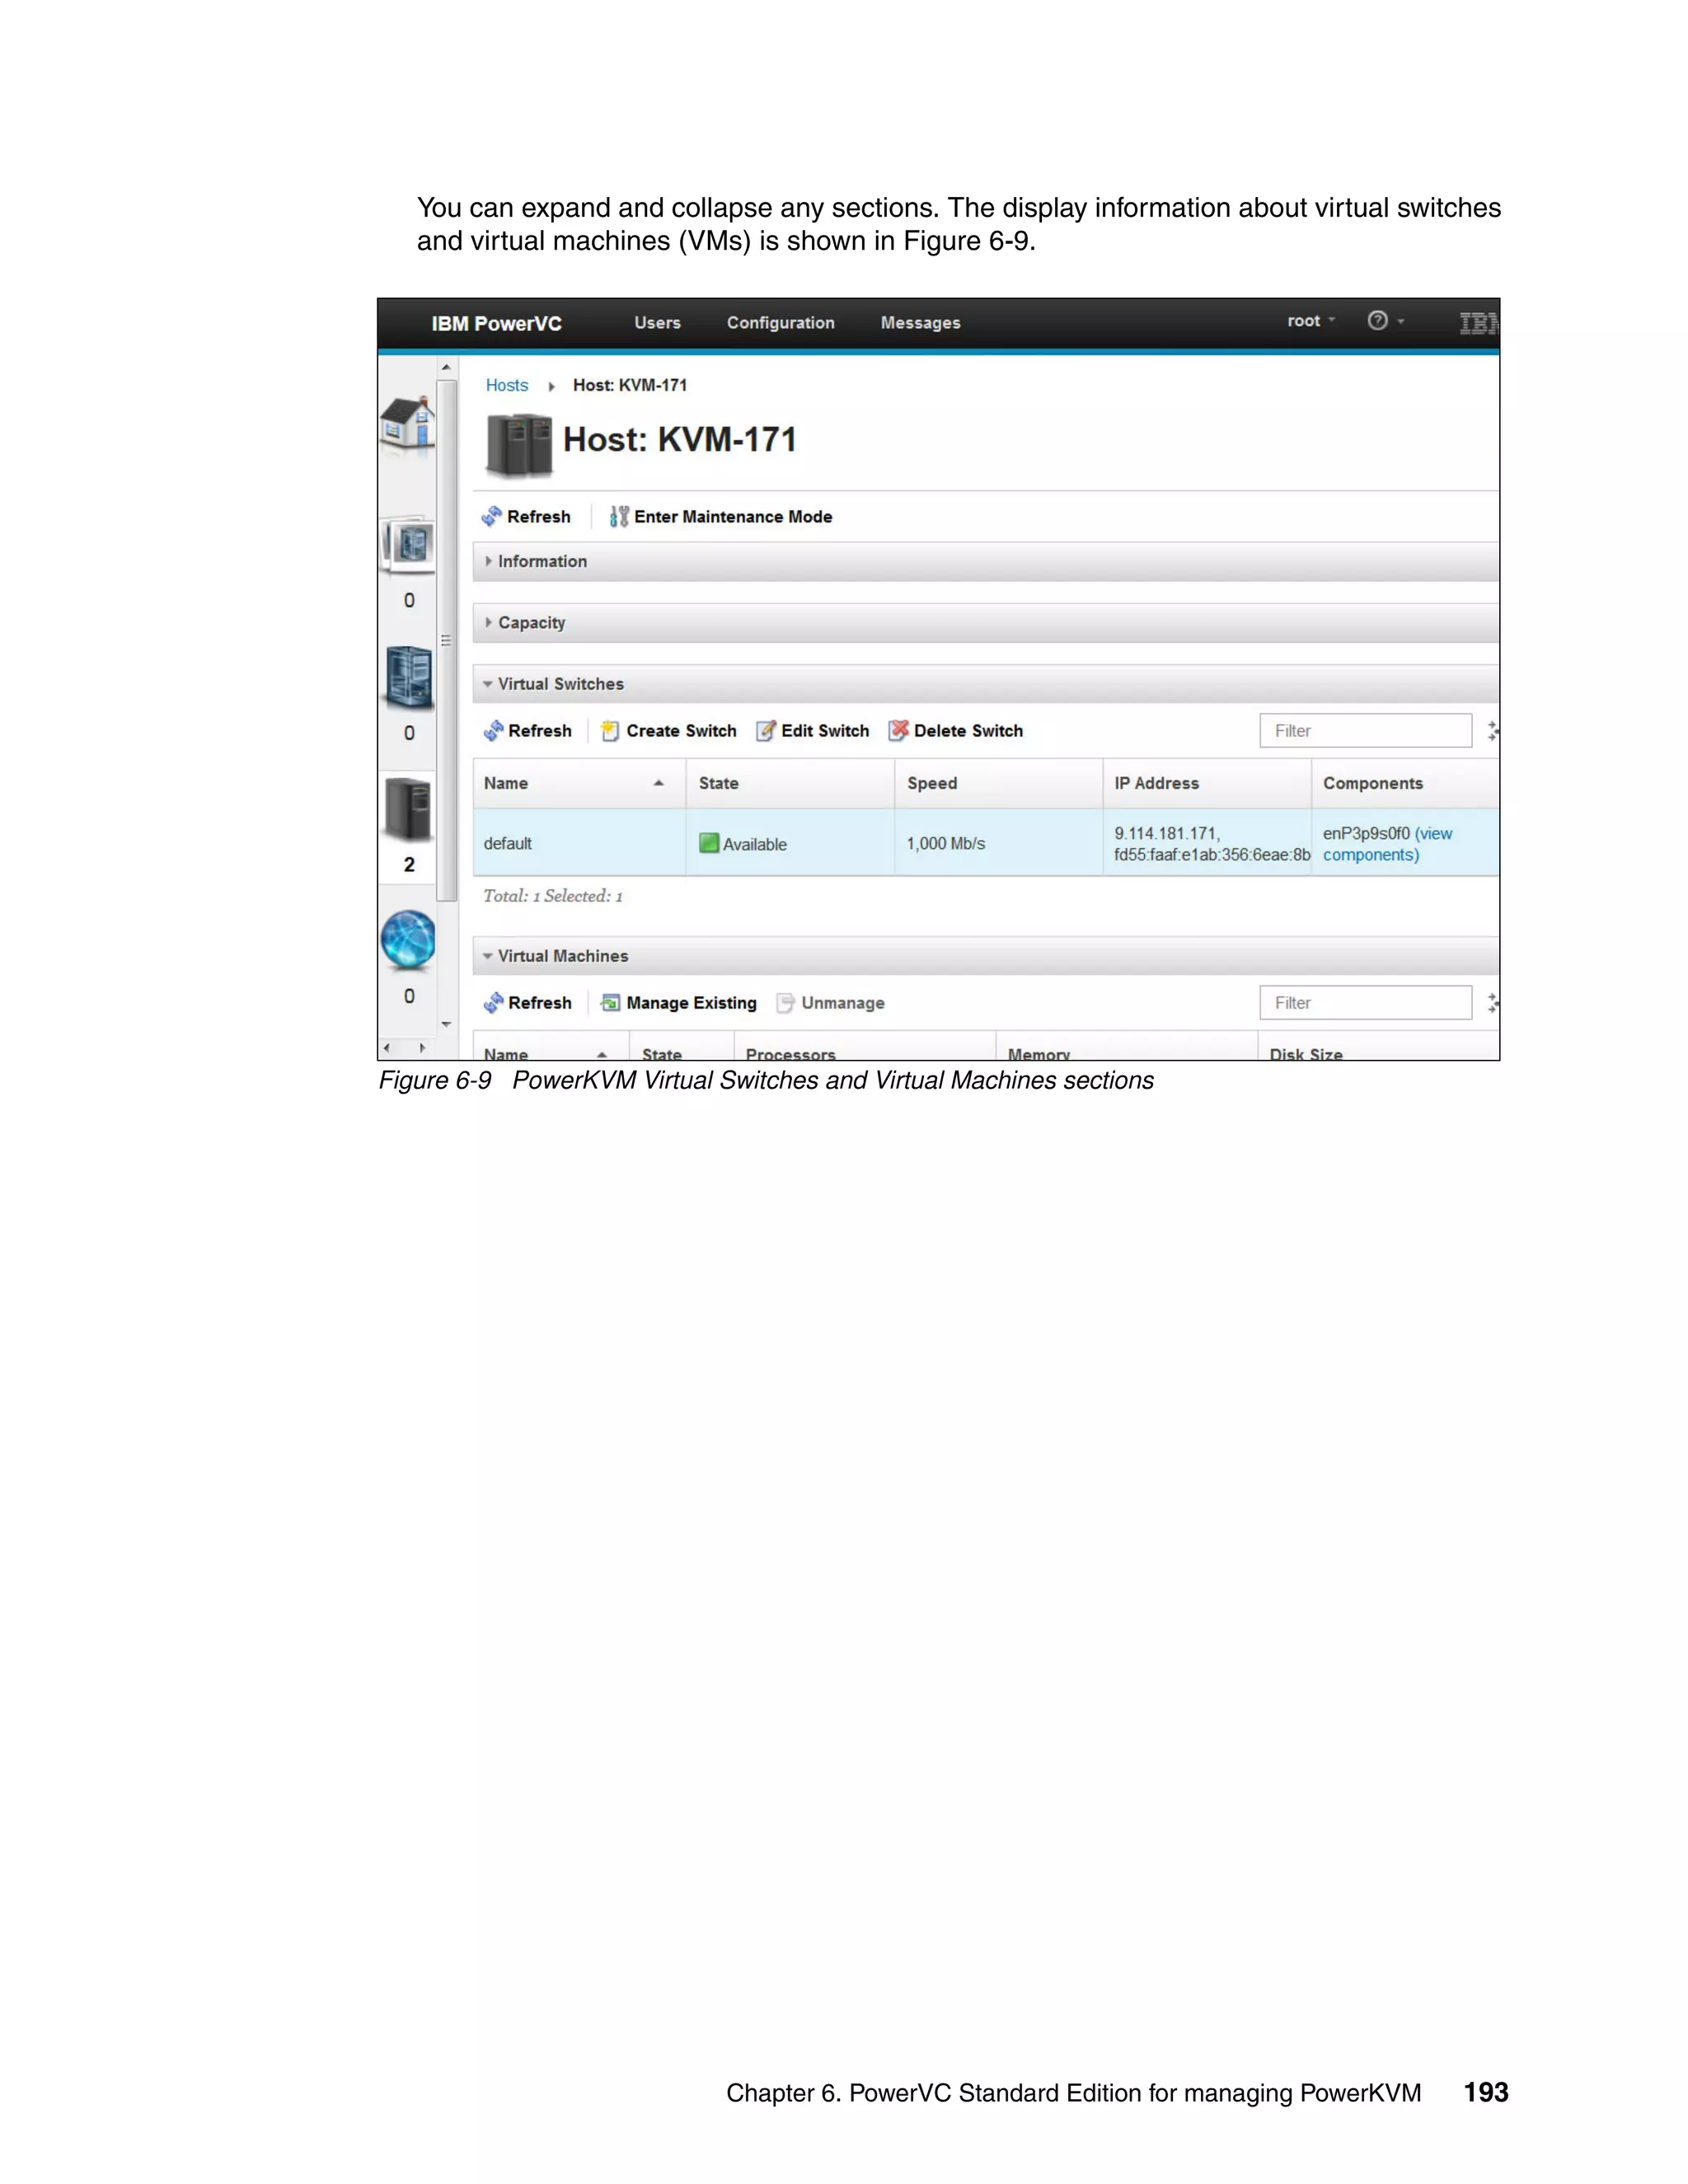Click Host: KVM-171 breadcrumb text
The width and height of the screenshot is (1688, 2184).
pos(630,386)
